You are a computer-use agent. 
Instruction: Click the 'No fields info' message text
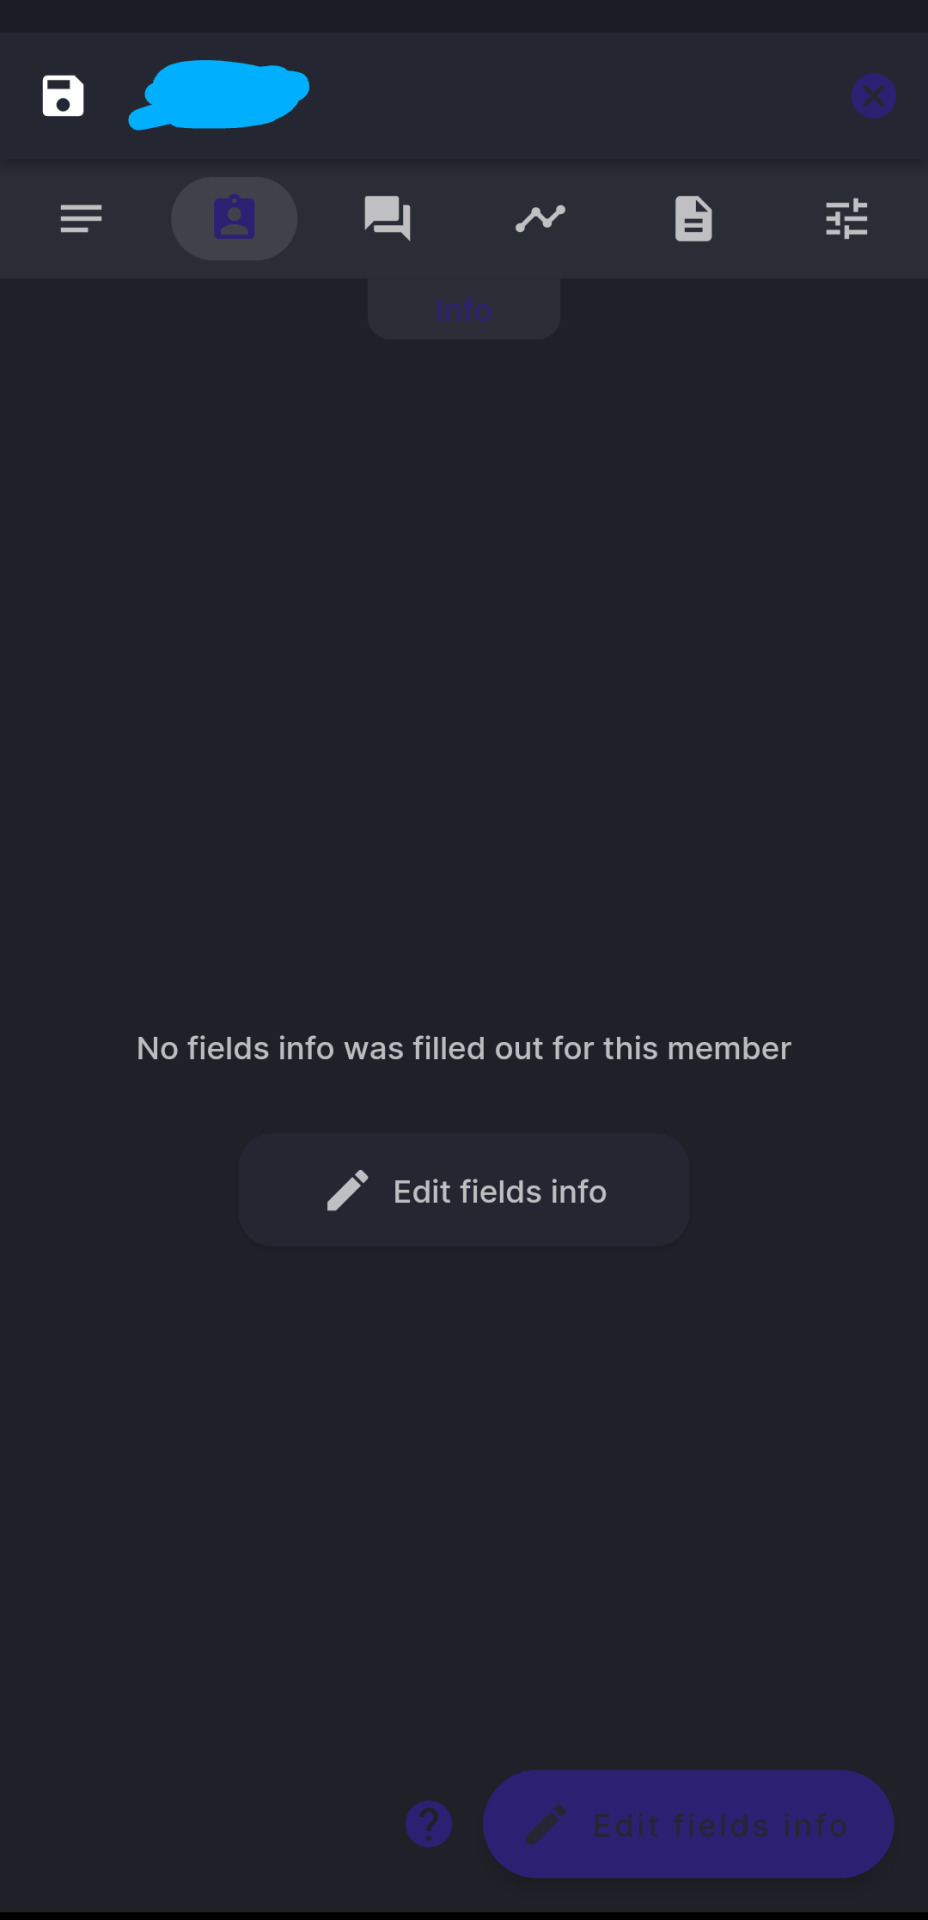[x=464, y=1048]
